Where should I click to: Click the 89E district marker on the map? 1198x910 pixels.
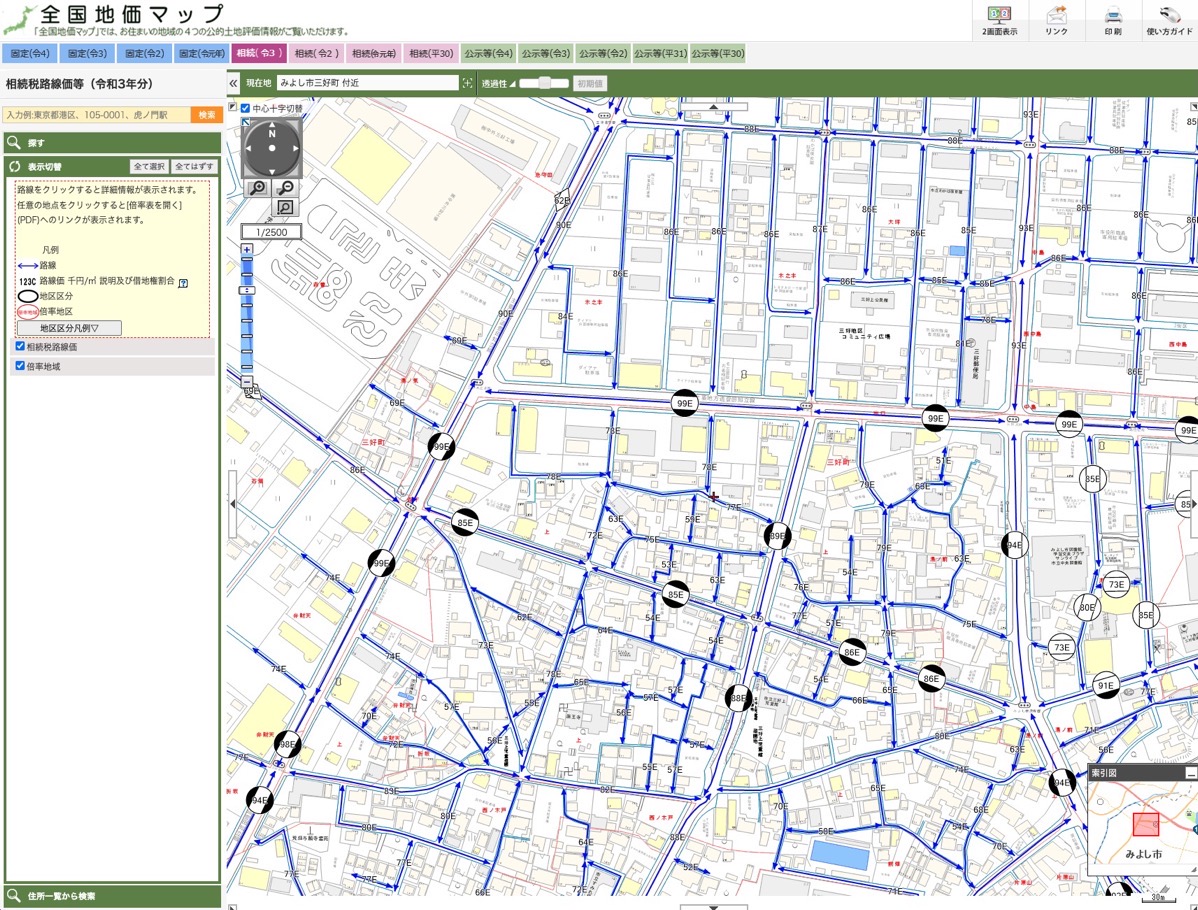coord(777,536)
